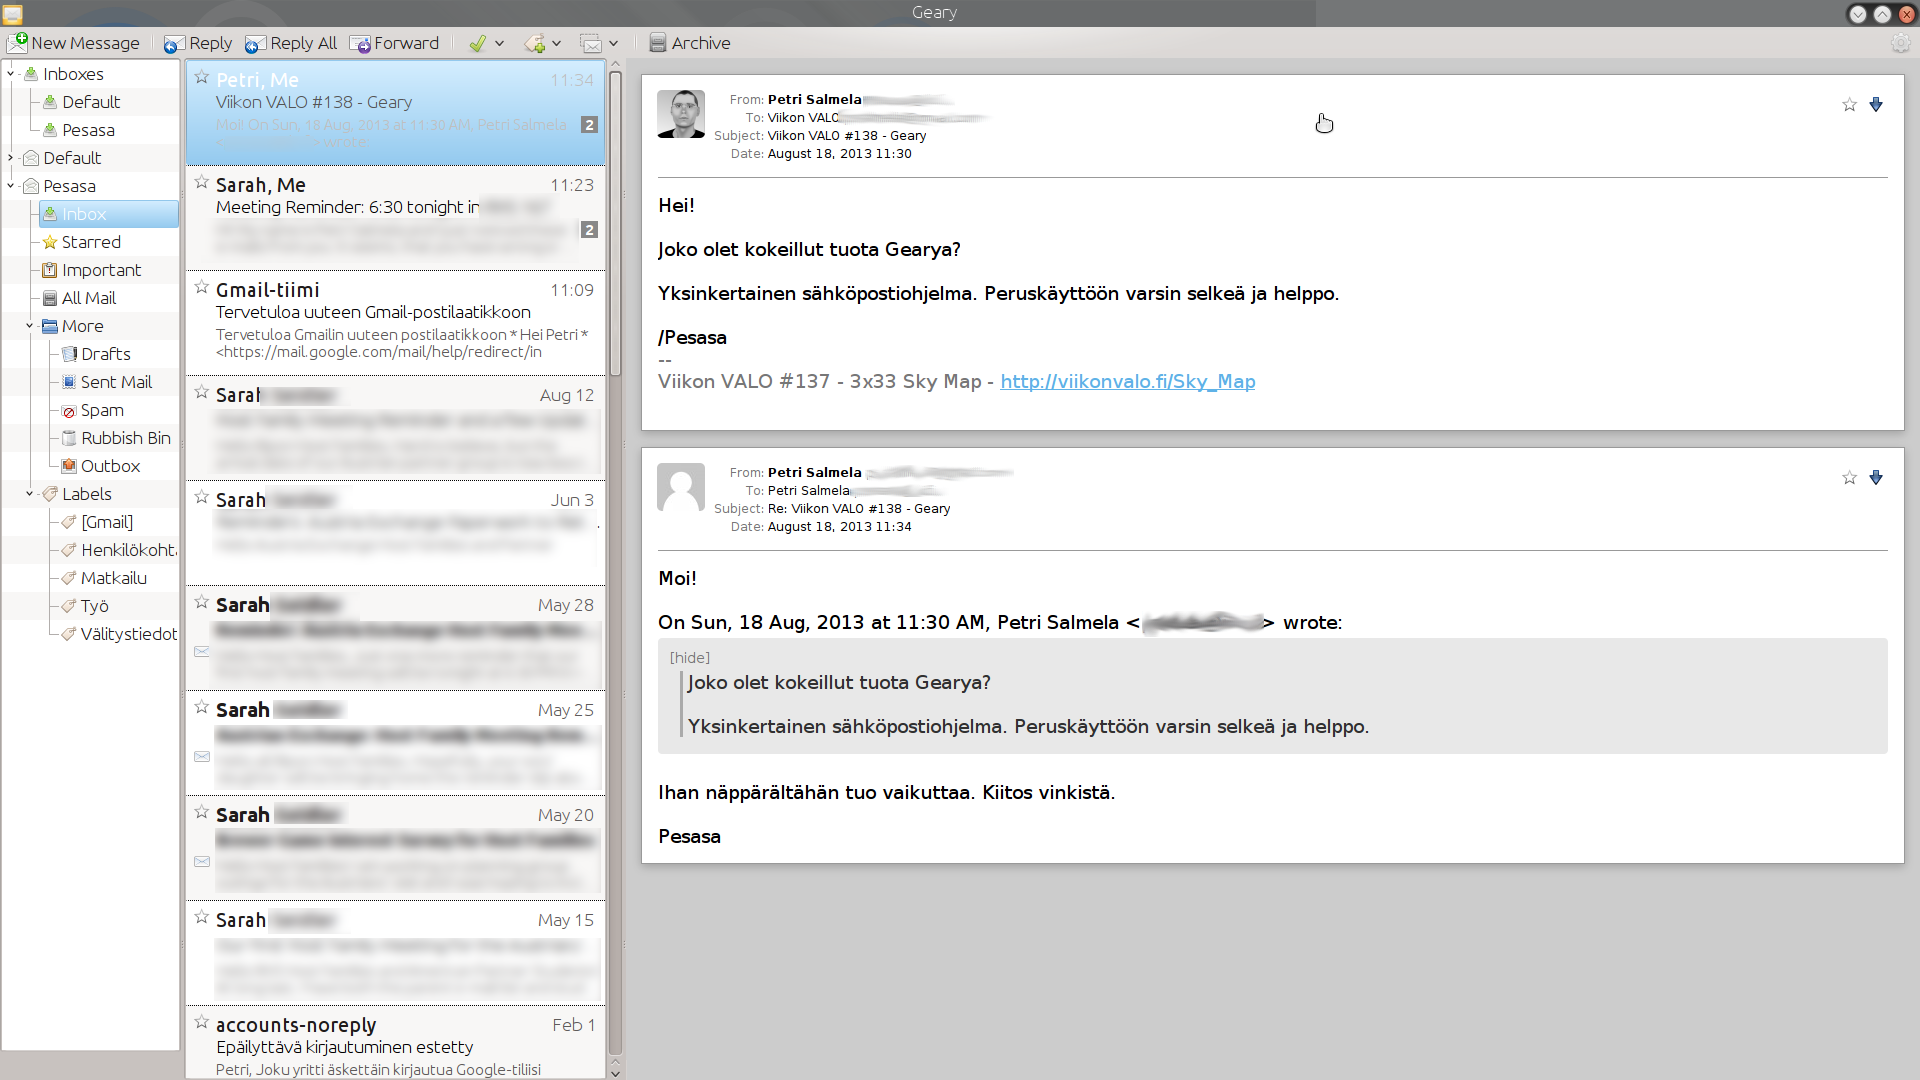Open the 11:30 message's blue arrow menu
Viewport: 1920px width, 1080px height.
click(1876, 105)
